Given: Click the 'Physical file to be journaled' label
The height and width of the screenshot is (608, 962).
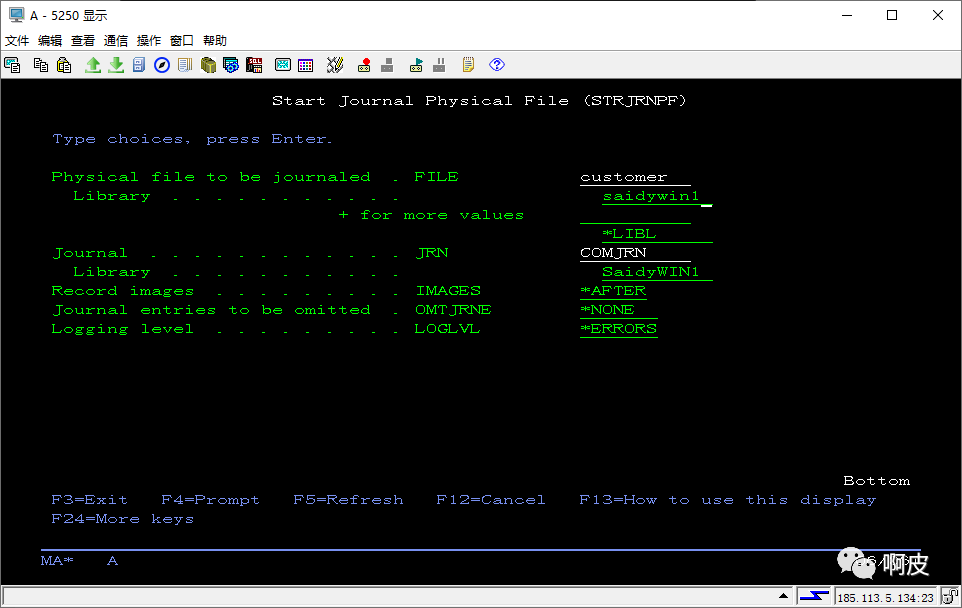Looking at the screenshot, I should pos(211,177).
